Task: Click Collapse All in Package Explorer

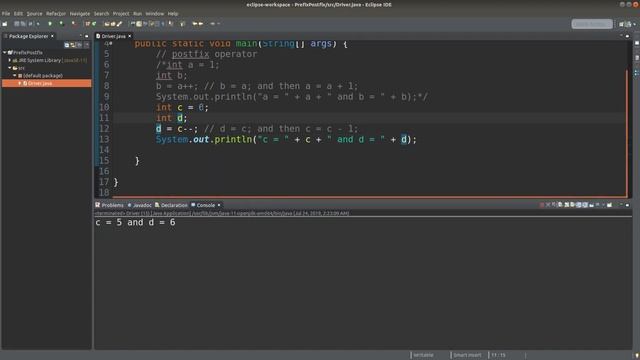Action: (x=67, y=44)
